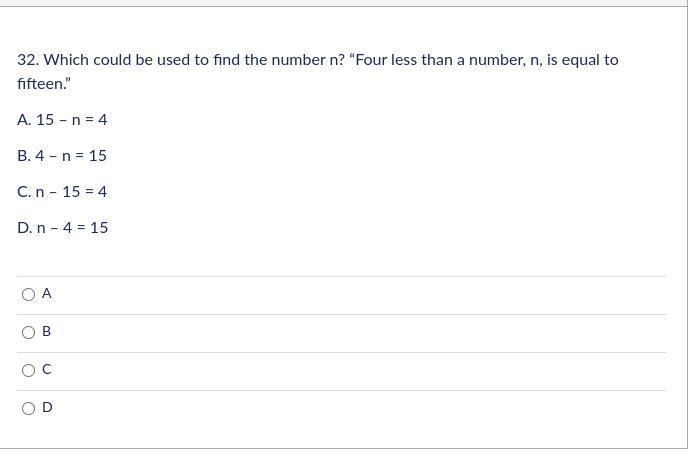Click the equation text 4 – n = 15

(71, 156)
